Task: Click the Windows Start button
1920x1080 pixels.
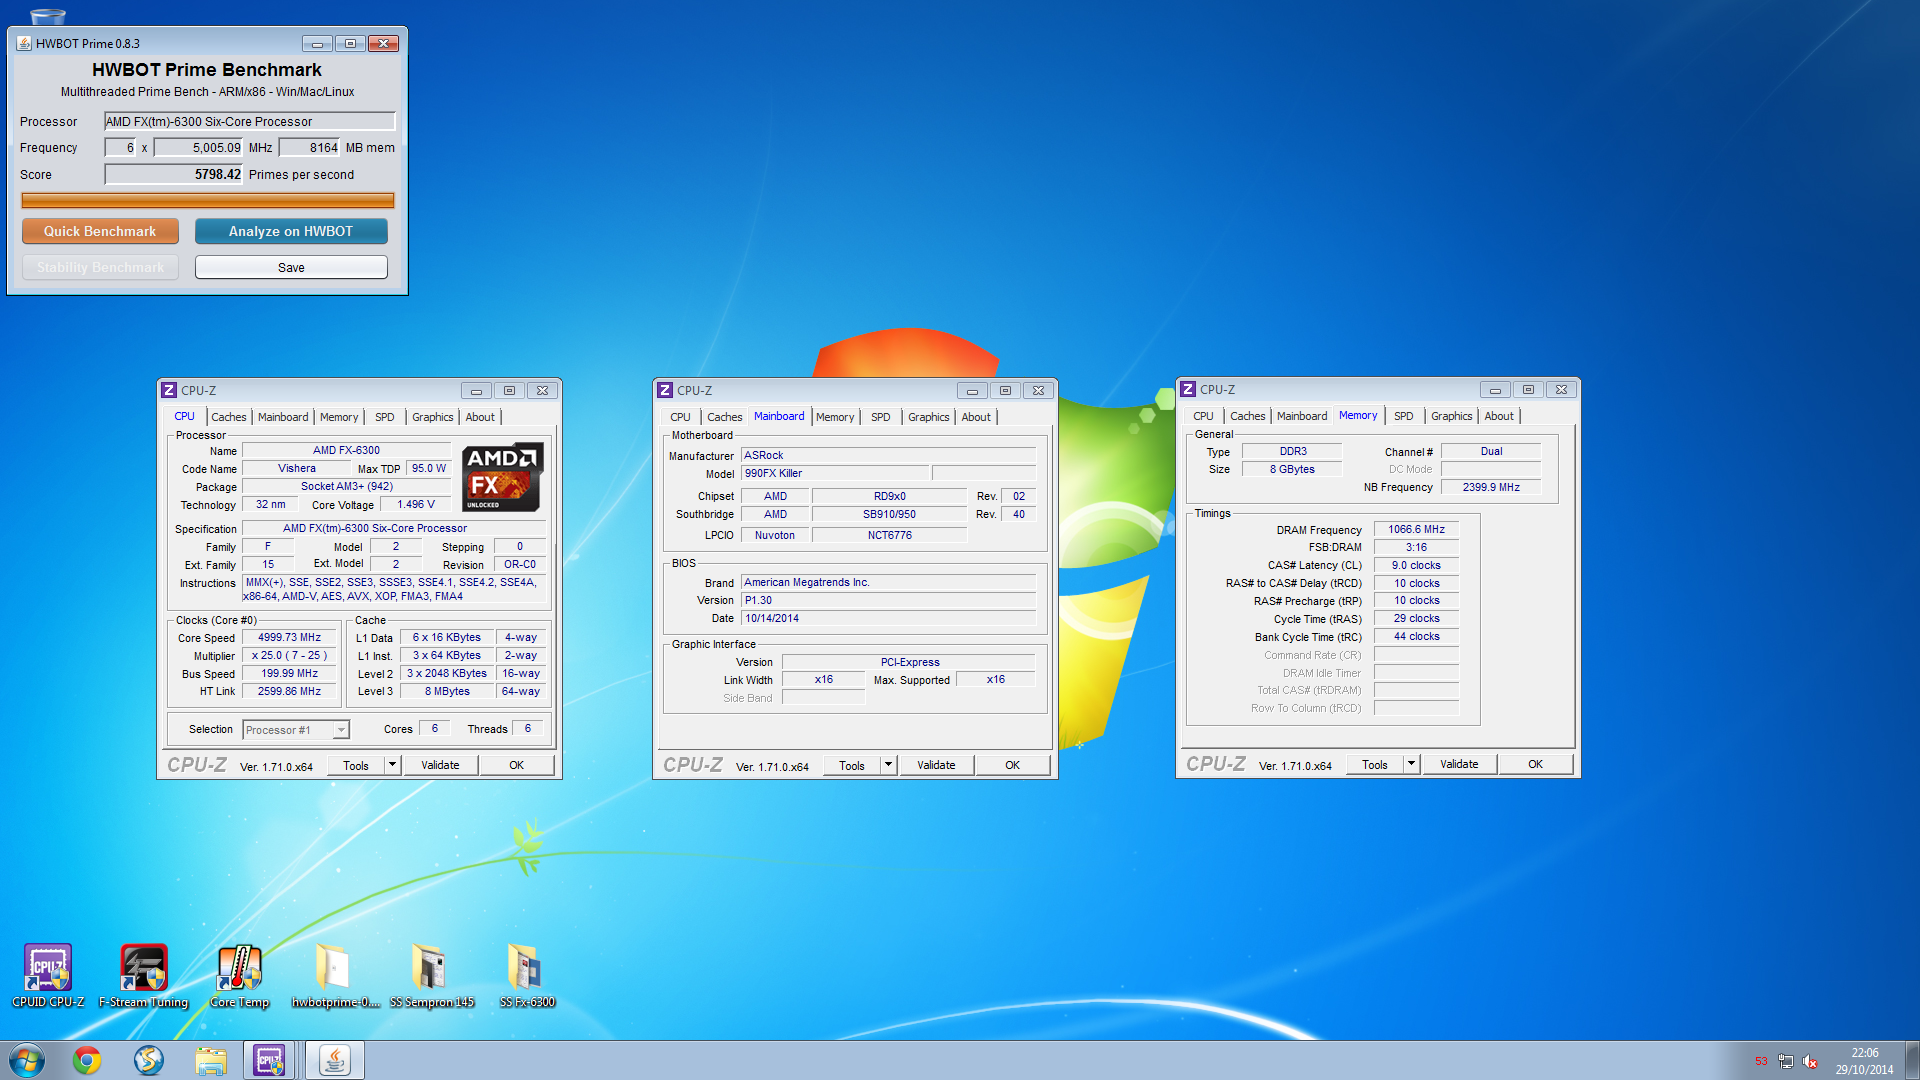Action: [x=27, y=1060]
